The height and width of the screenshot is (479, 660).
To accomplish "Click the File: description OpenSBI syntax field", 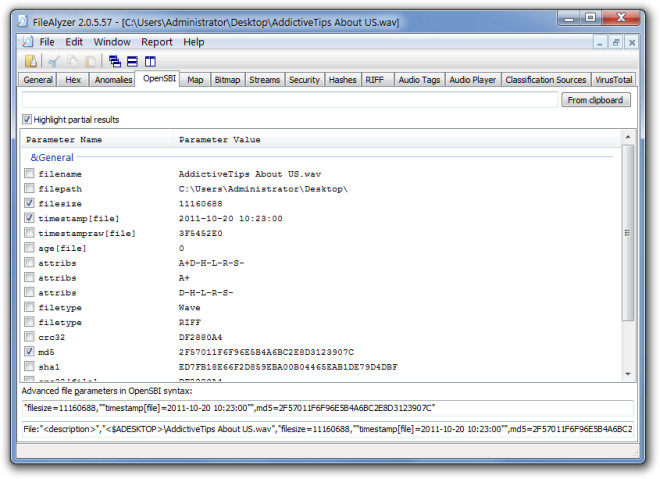I will tap(327, 429).
